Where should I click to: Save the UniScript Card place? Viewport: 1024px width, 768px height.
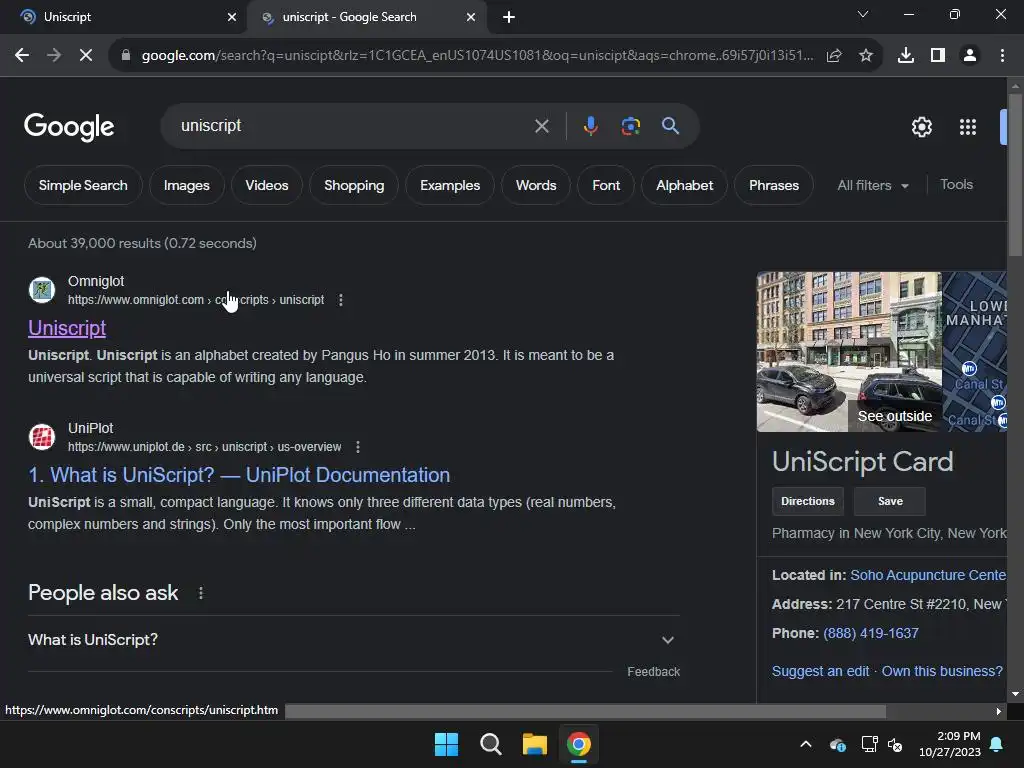pos(890,502)
